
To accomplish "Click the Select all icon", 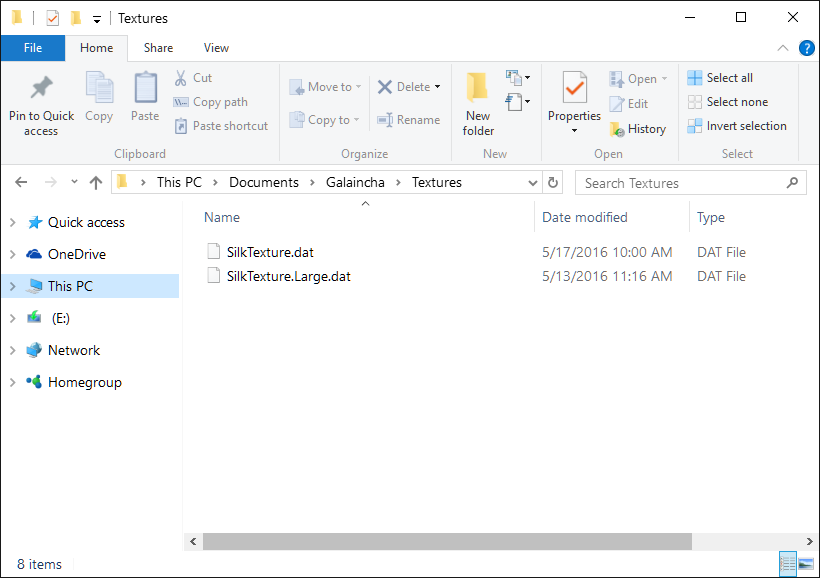I will pos(695,78).
